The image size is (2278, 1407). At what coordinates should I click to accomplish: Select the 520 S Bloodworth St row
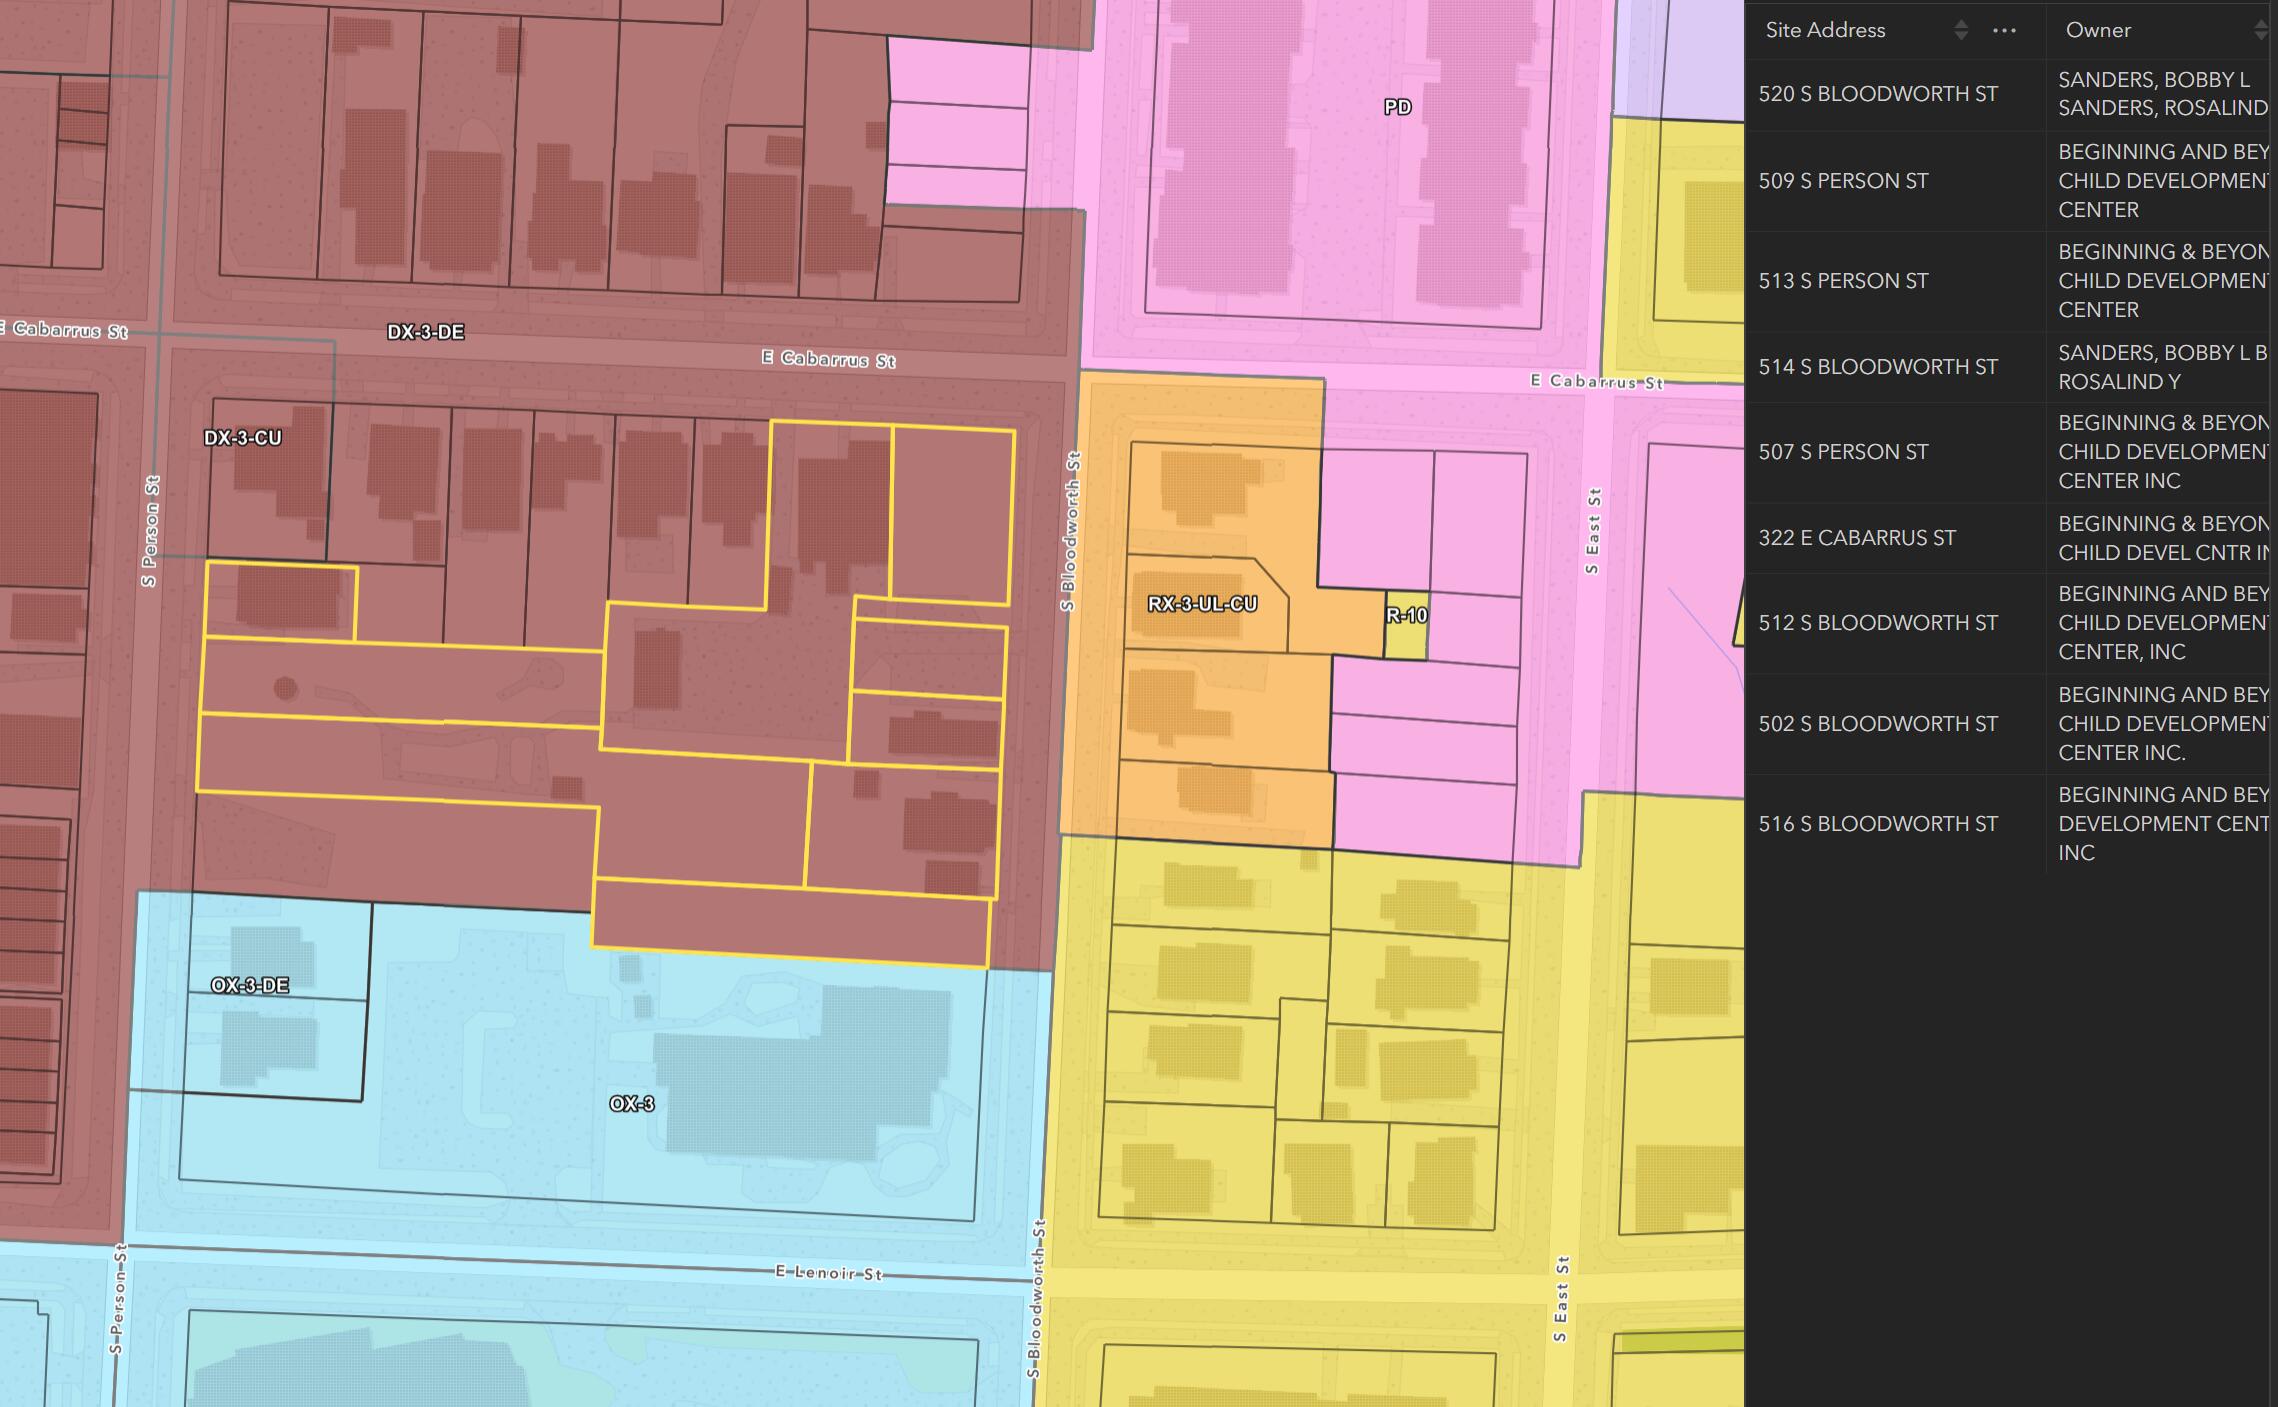pos(1878,94)
